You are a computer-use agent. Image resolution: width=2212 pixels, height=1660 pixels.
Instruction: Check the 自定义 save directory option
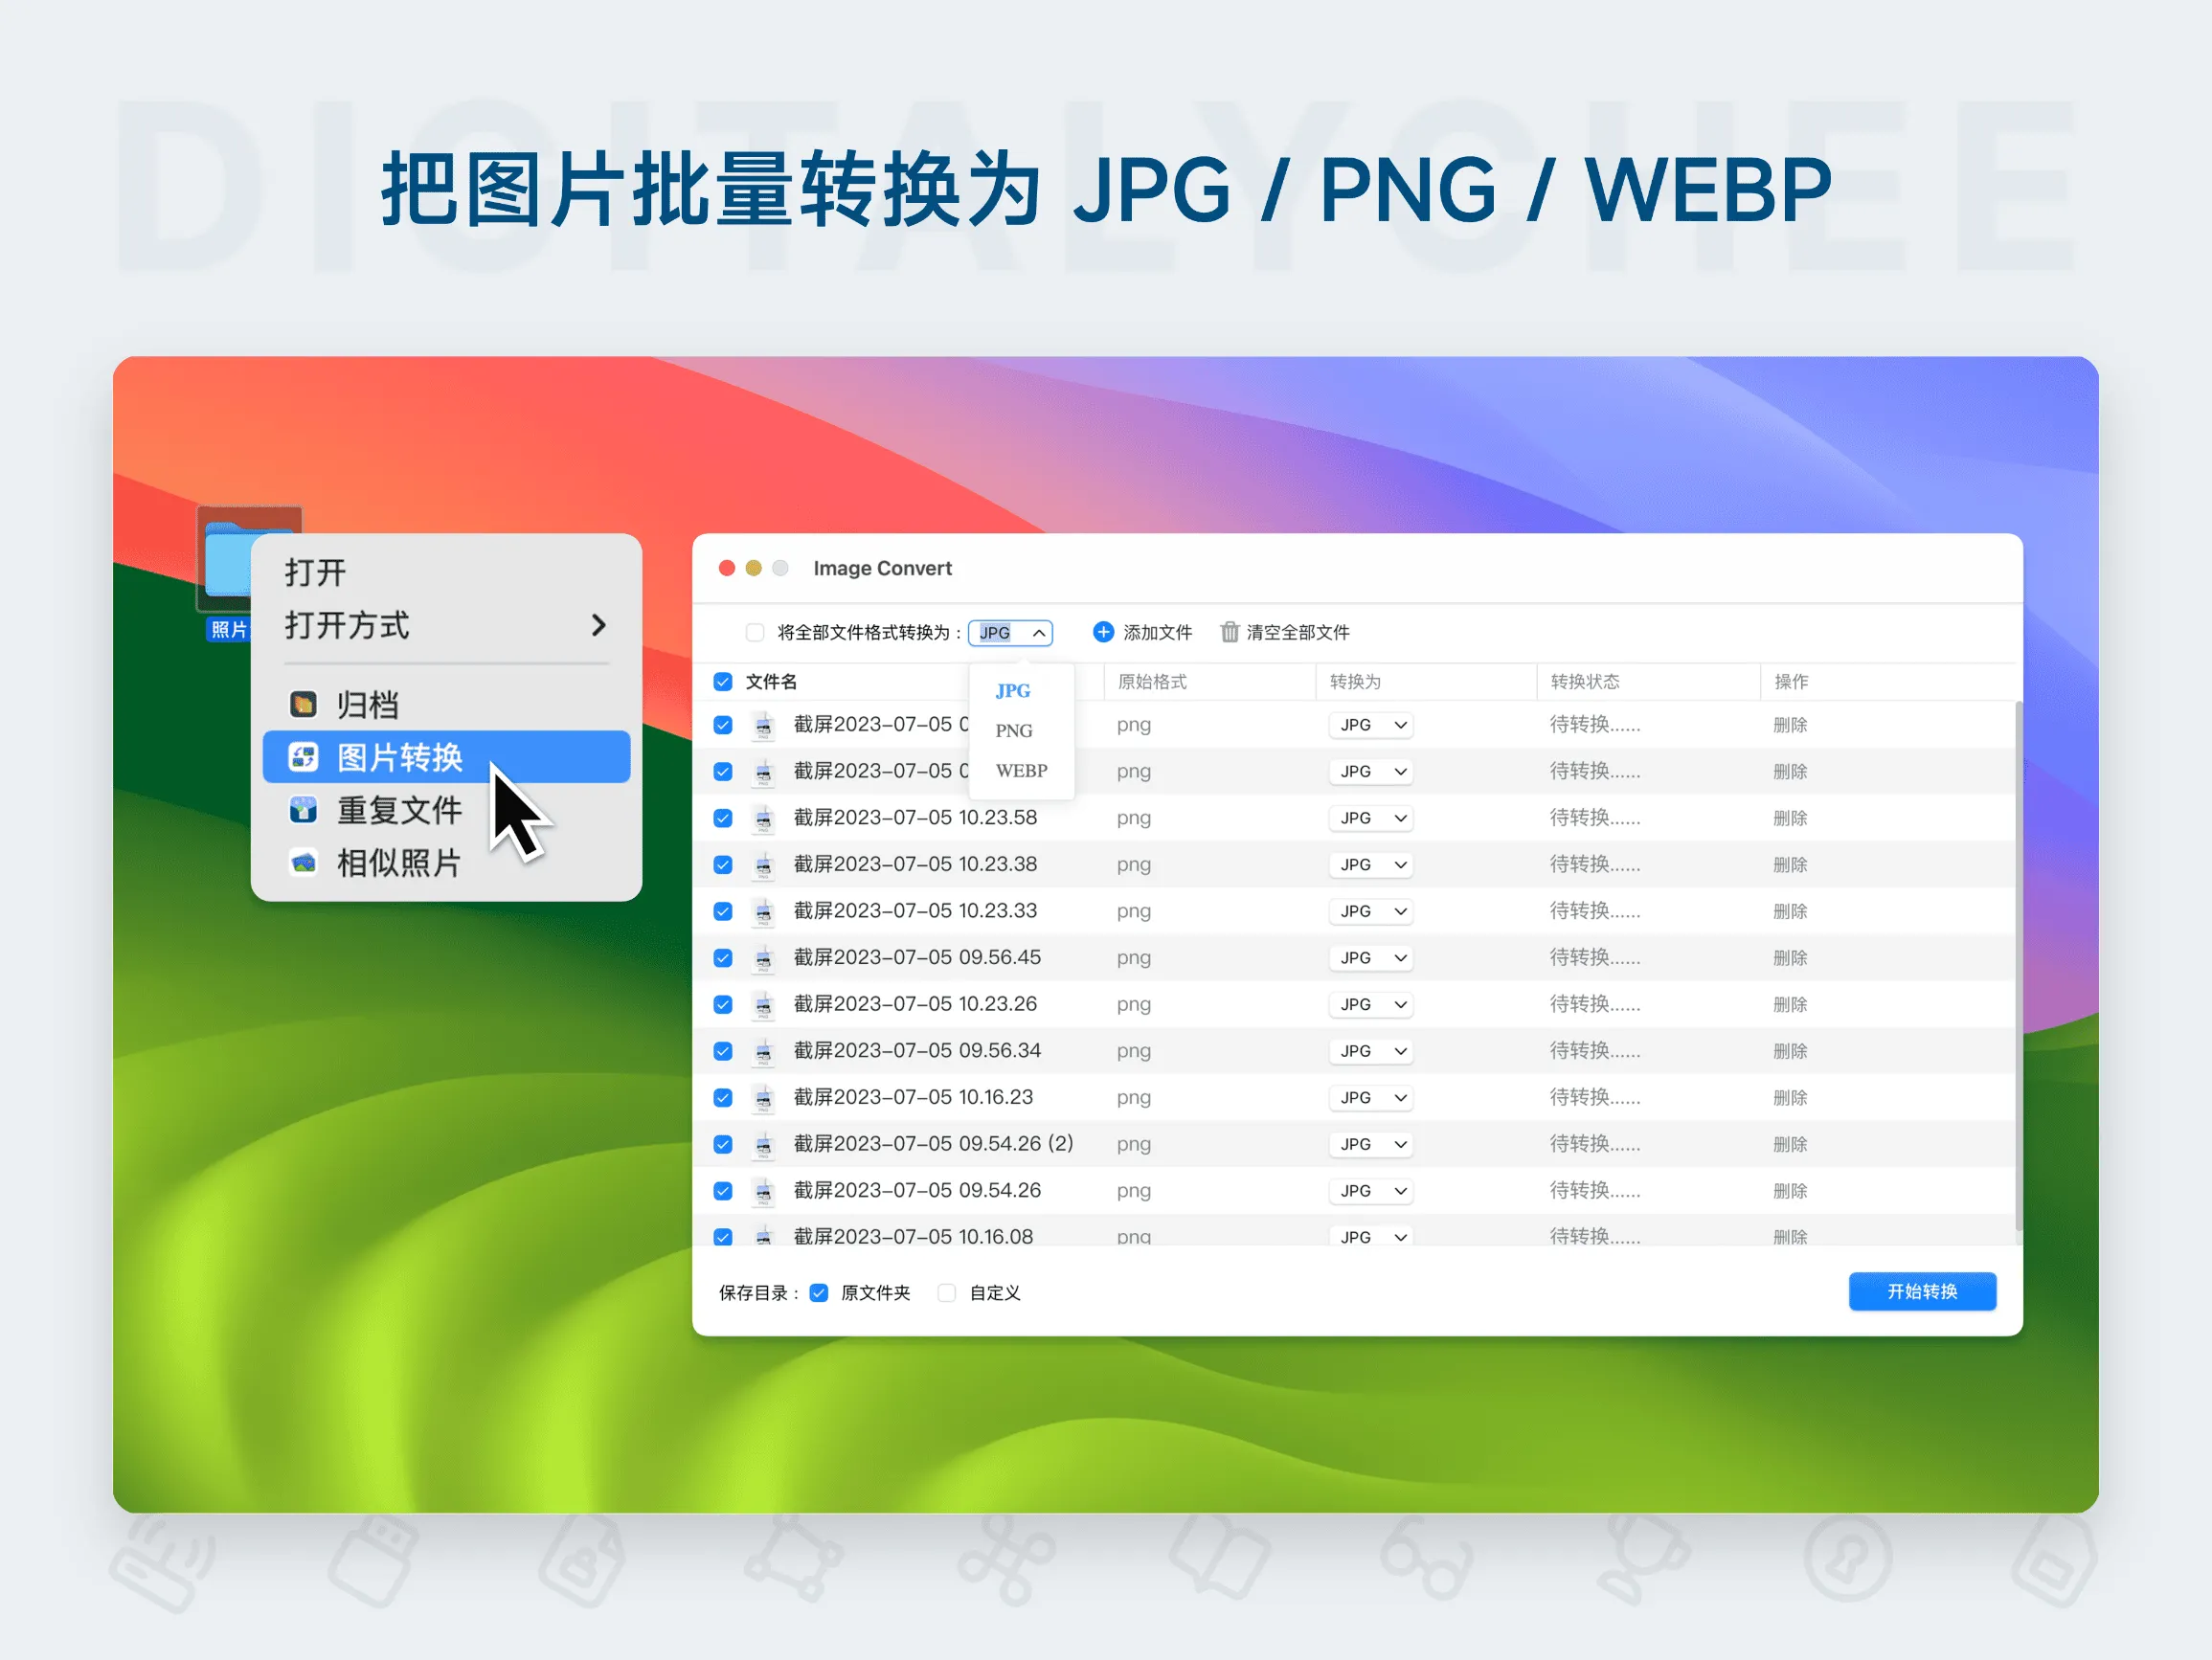click(946, 1292)
